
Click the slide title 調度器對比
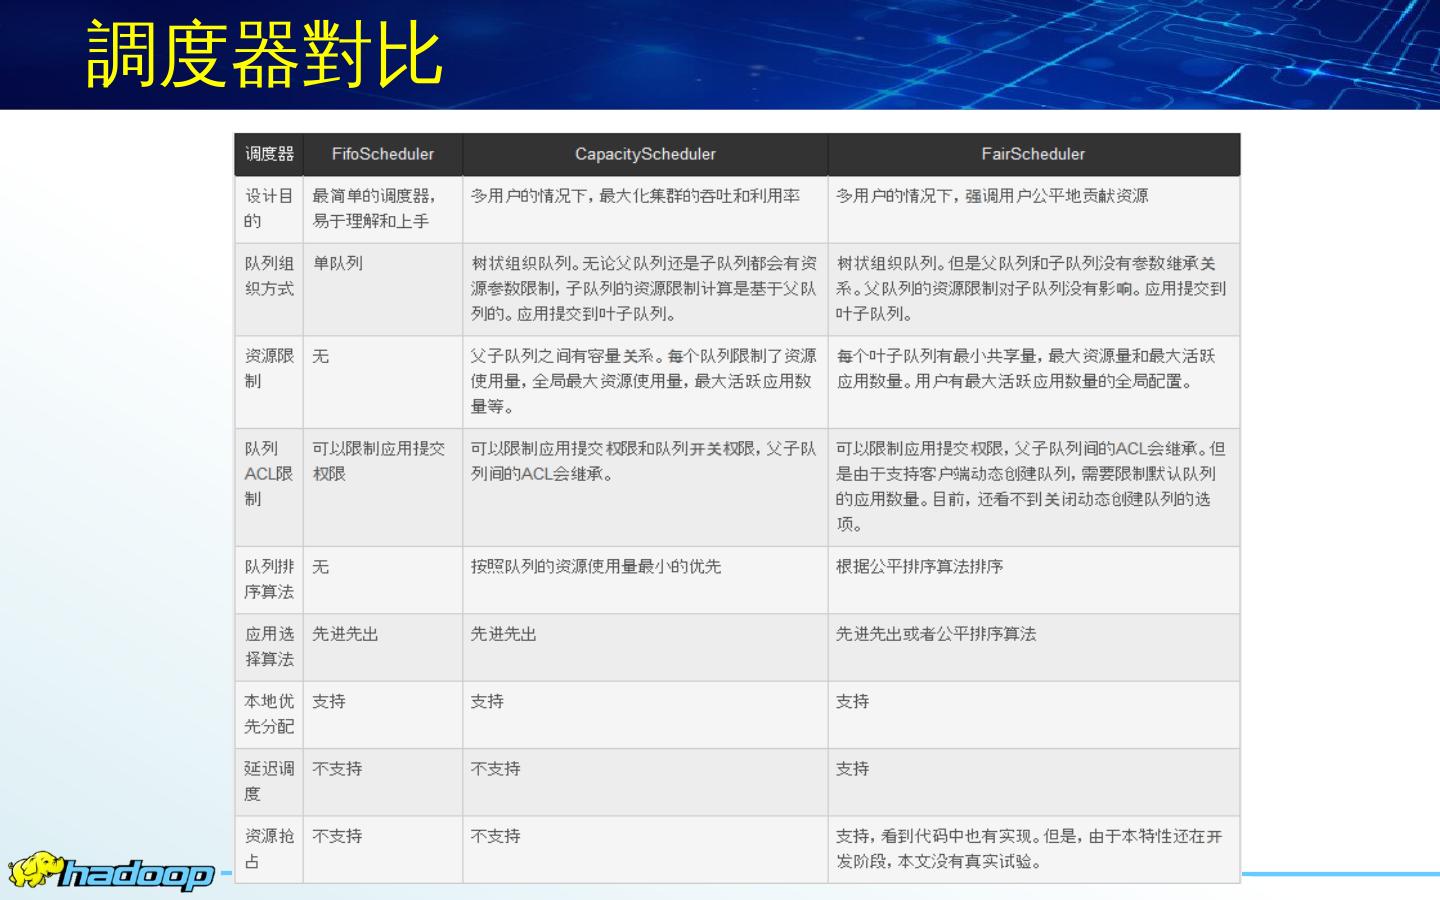265,55
